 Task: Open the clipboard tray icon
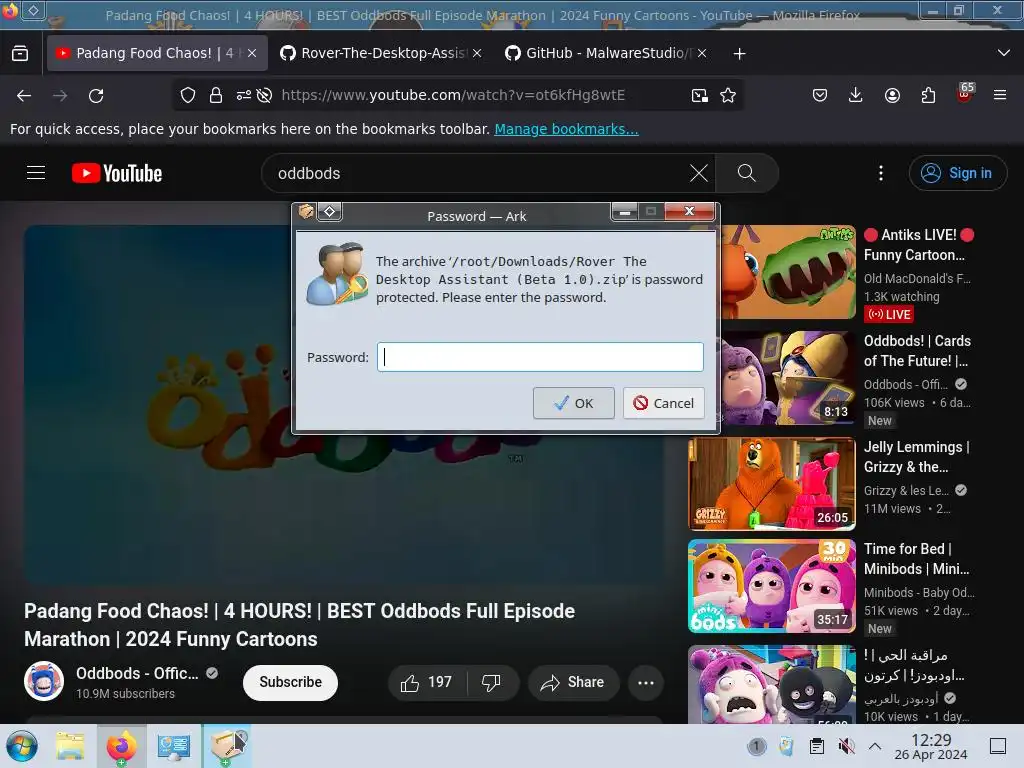817,746
